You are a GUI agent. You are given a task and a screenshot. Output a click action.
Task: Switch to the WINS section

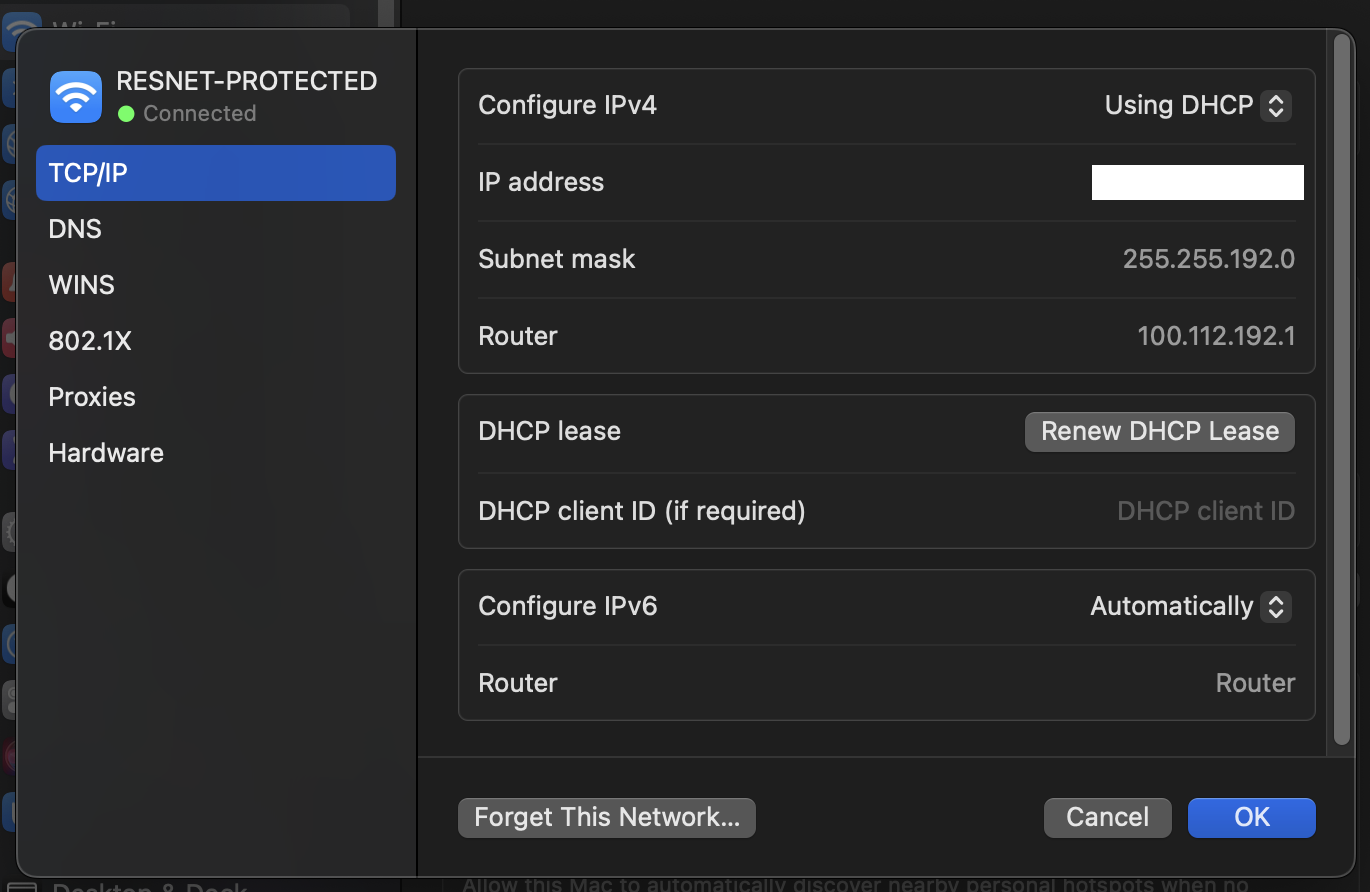tap(80, 284)
